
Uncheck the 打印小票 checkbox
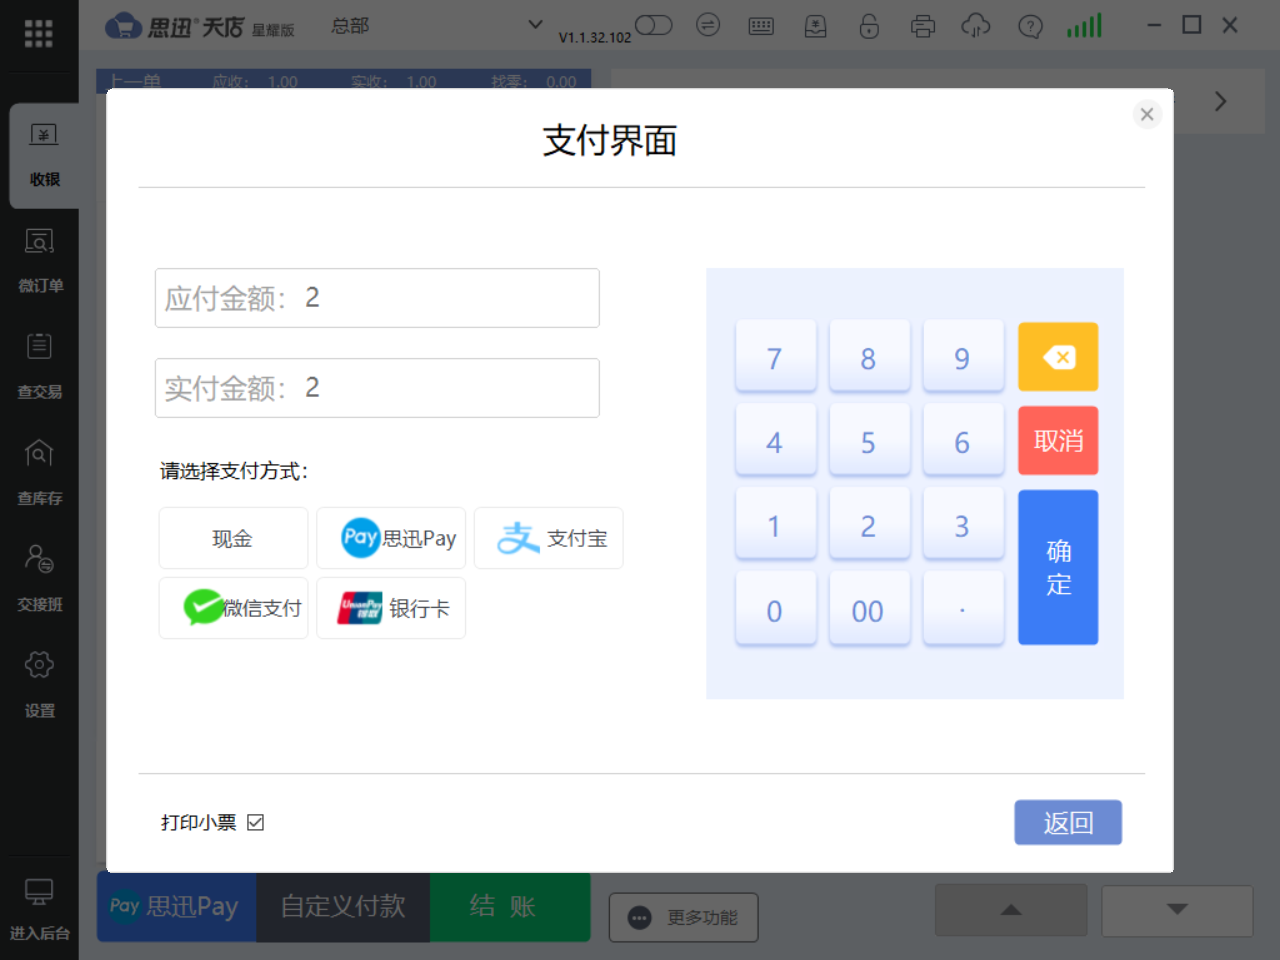(257, 822)
